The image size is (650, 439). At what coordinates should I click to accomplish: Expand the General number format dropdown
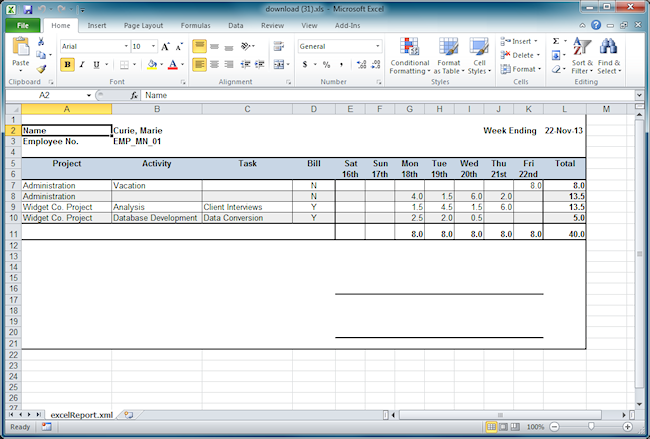(x=377, y=46)
